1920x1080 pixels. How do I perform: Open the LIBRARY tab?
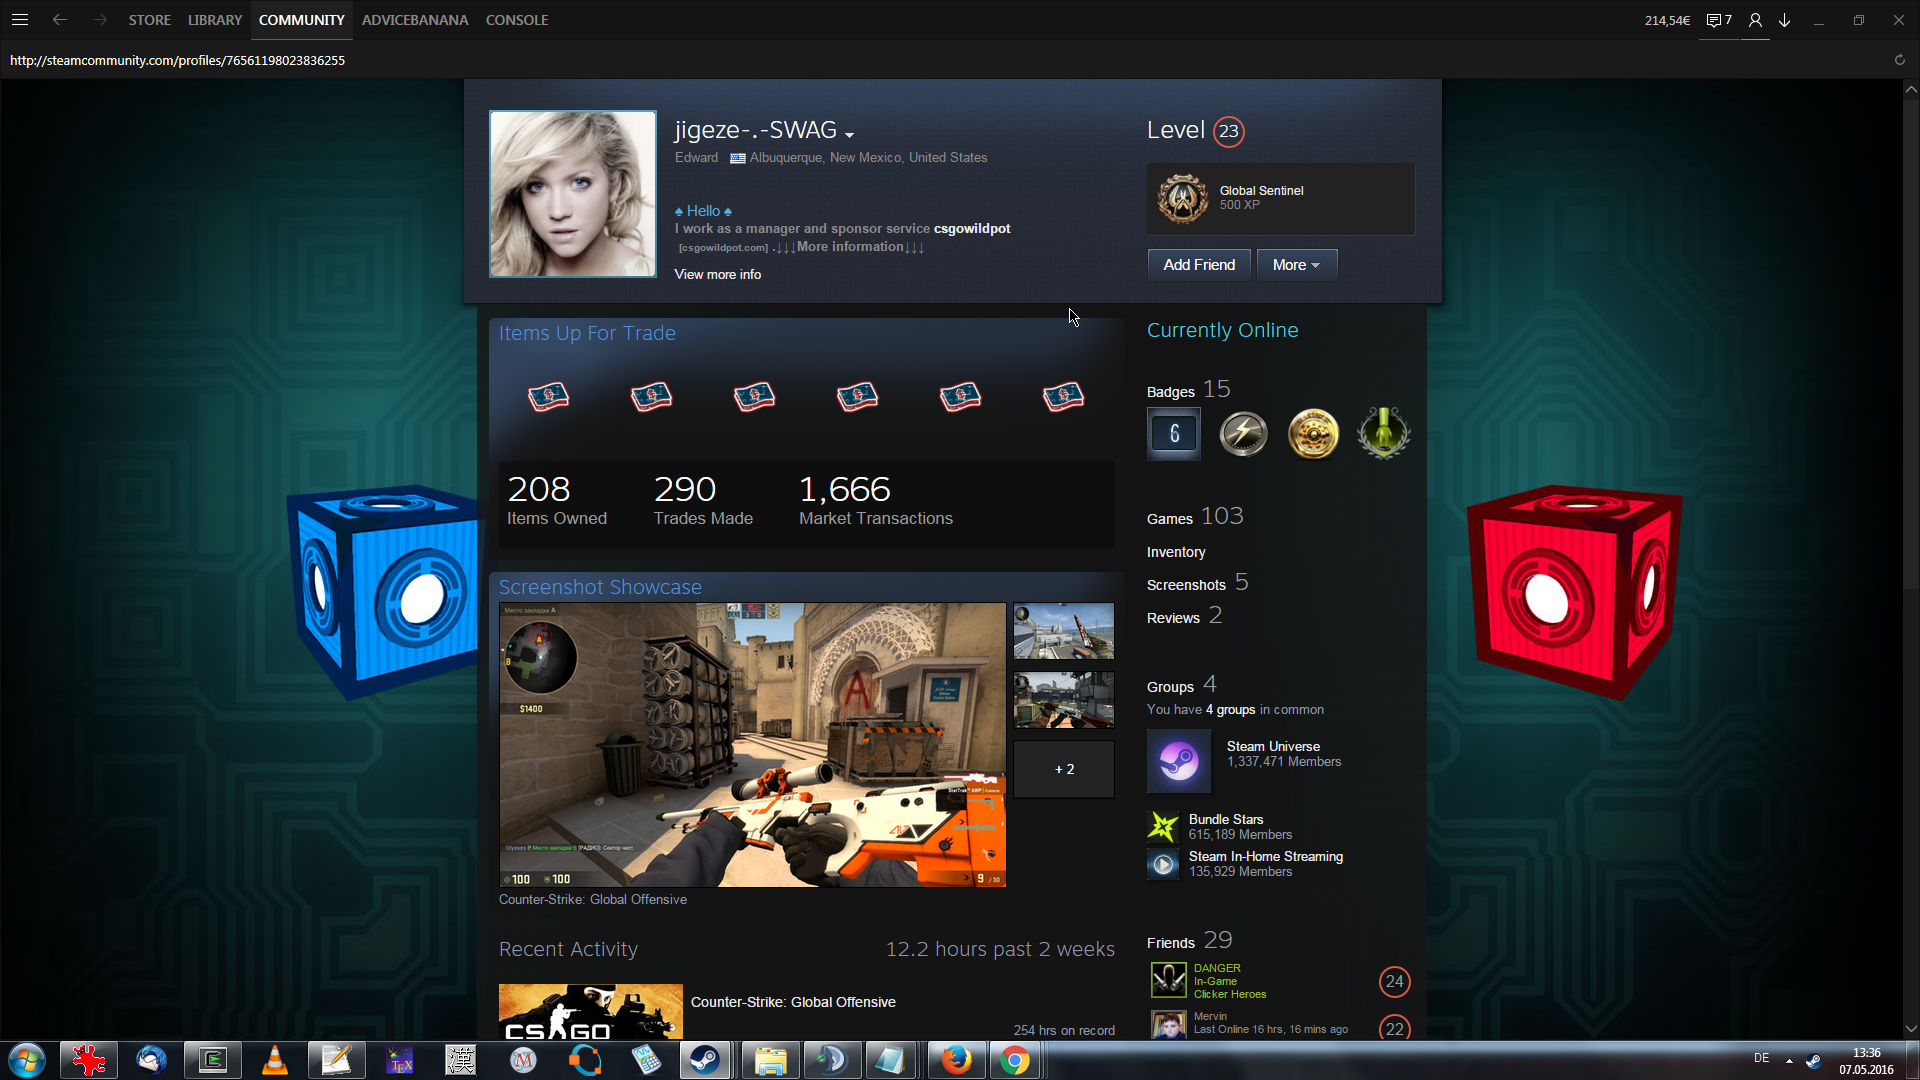point(215,20)
